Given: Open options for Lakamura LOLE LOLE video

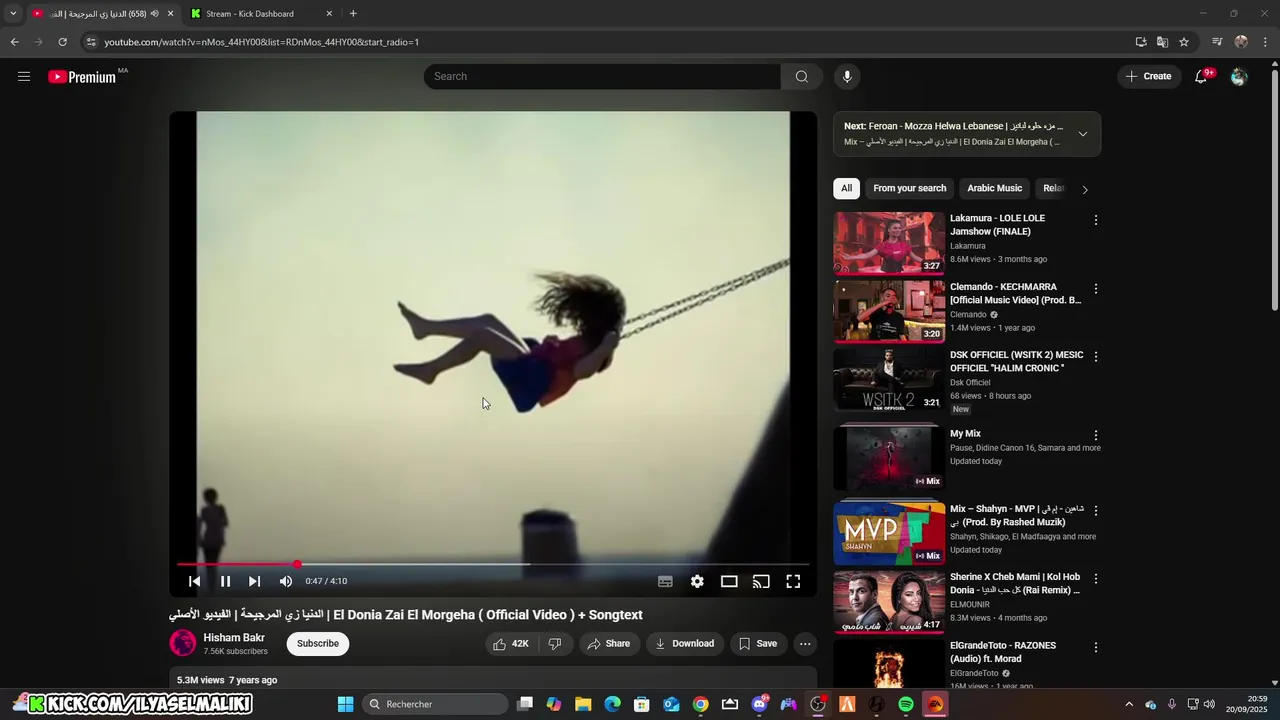Looking at the screenshot, I should pyautogui.click(x=1096, y=220).
